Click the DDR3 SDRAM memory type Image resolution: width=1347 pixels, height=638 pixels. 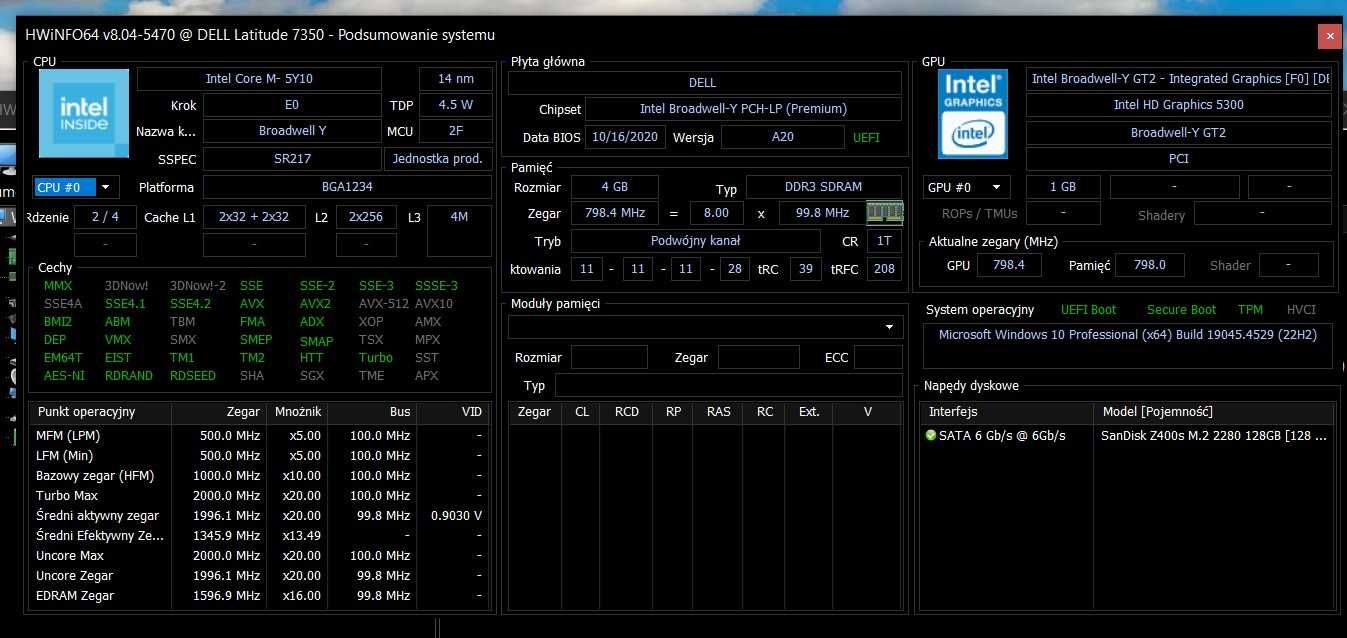824,187
